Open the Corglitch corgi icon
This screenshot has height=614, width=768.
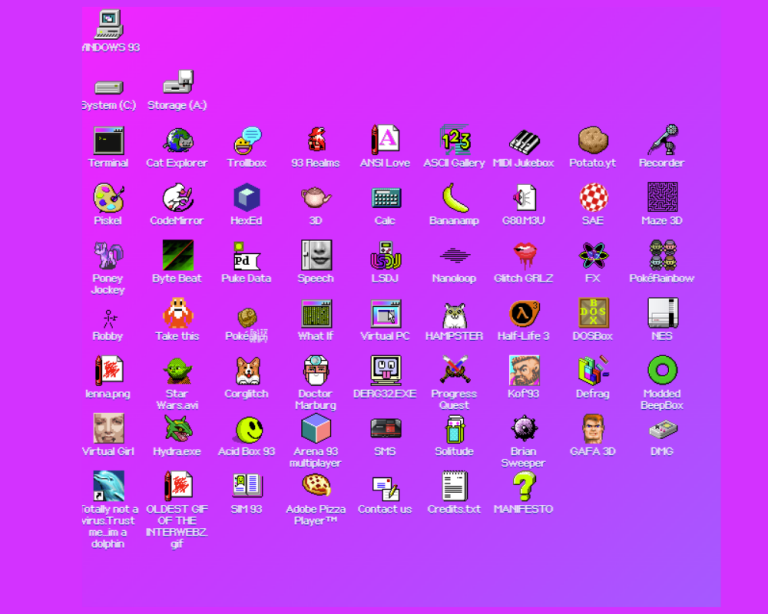(247, 371)
